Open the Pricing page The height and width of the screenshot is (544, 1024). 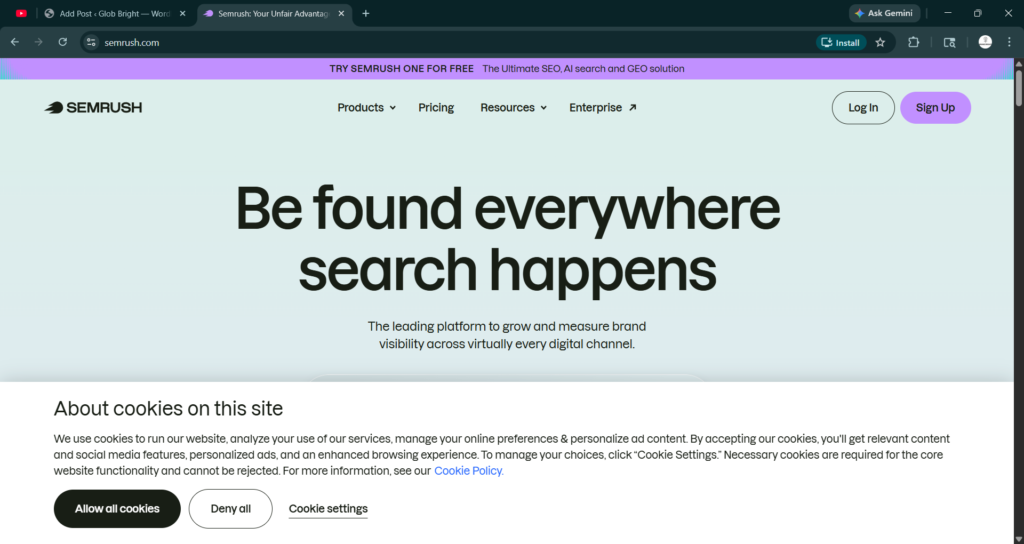click(436, 108)
